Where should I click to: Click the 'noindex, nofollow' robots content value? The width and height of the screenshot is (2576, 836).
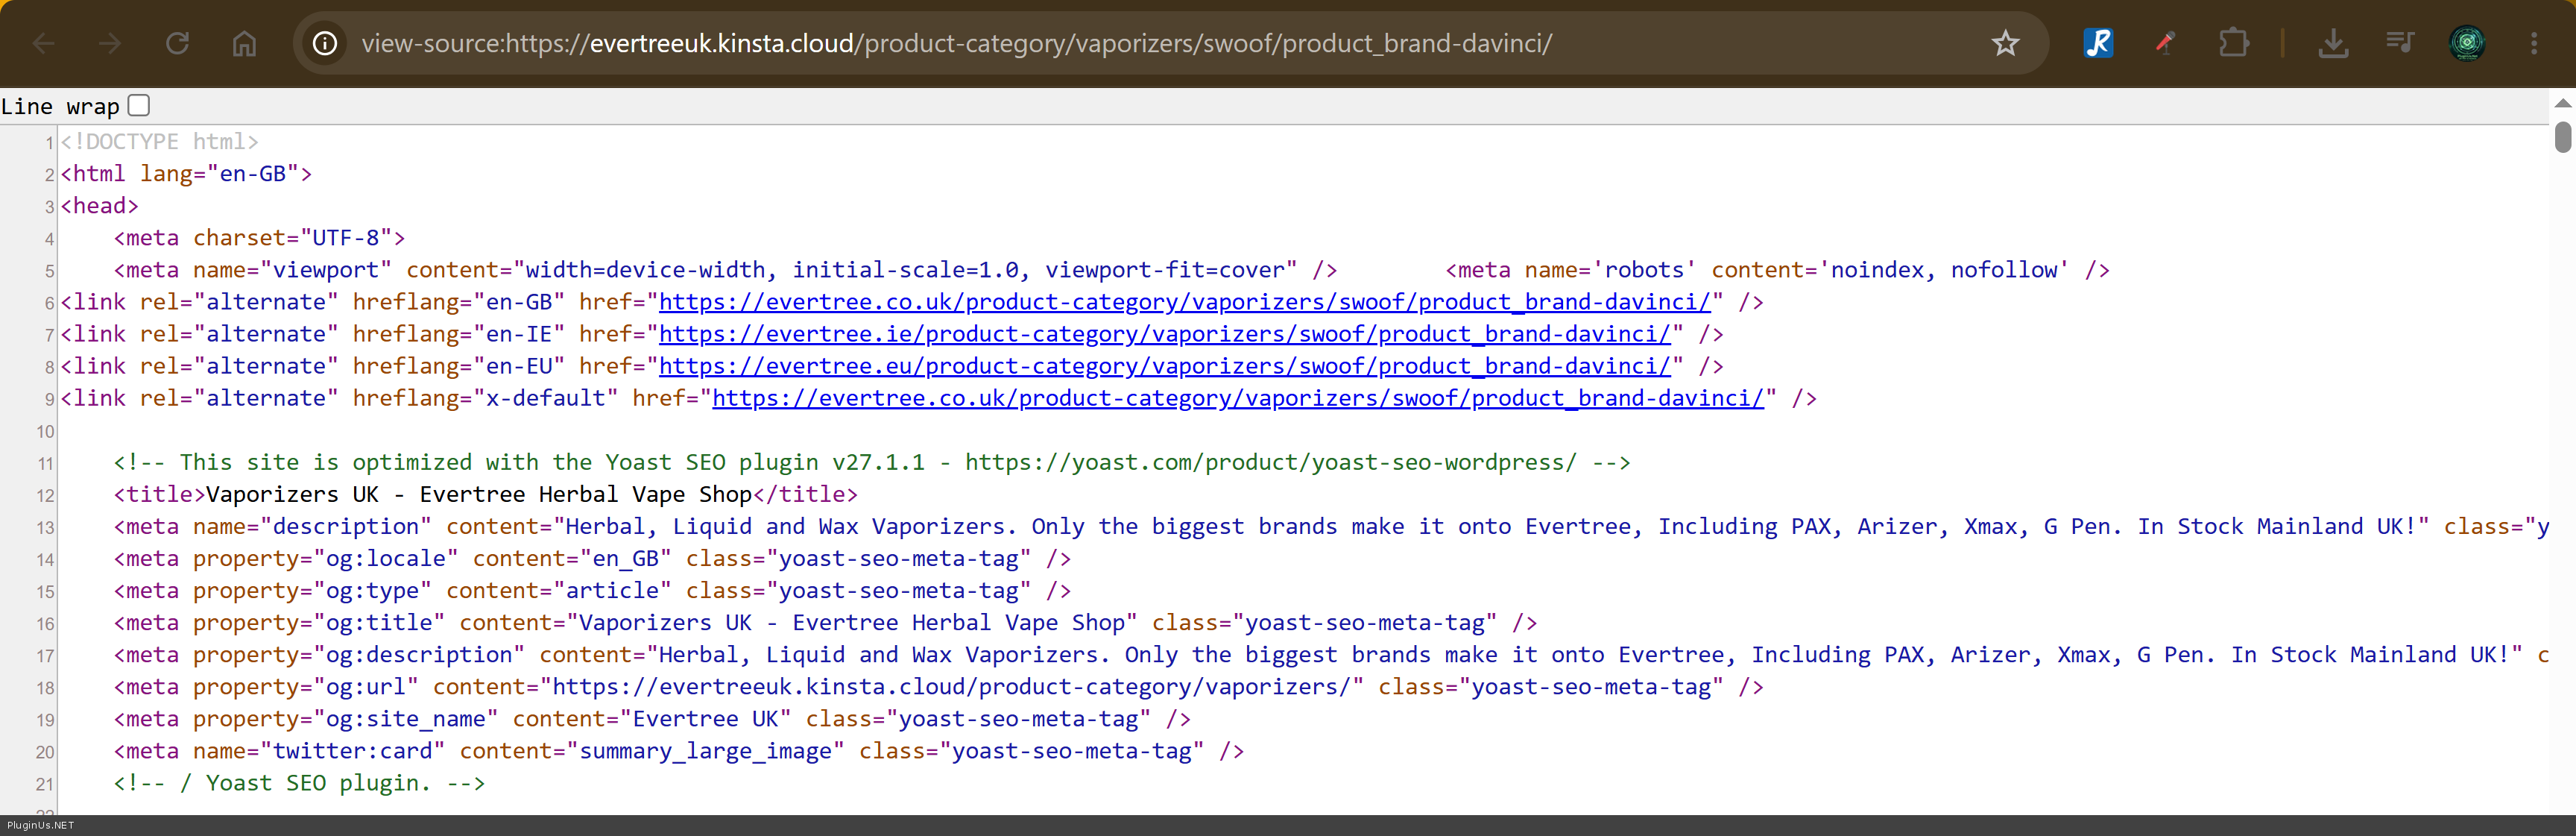point(1943,270)
